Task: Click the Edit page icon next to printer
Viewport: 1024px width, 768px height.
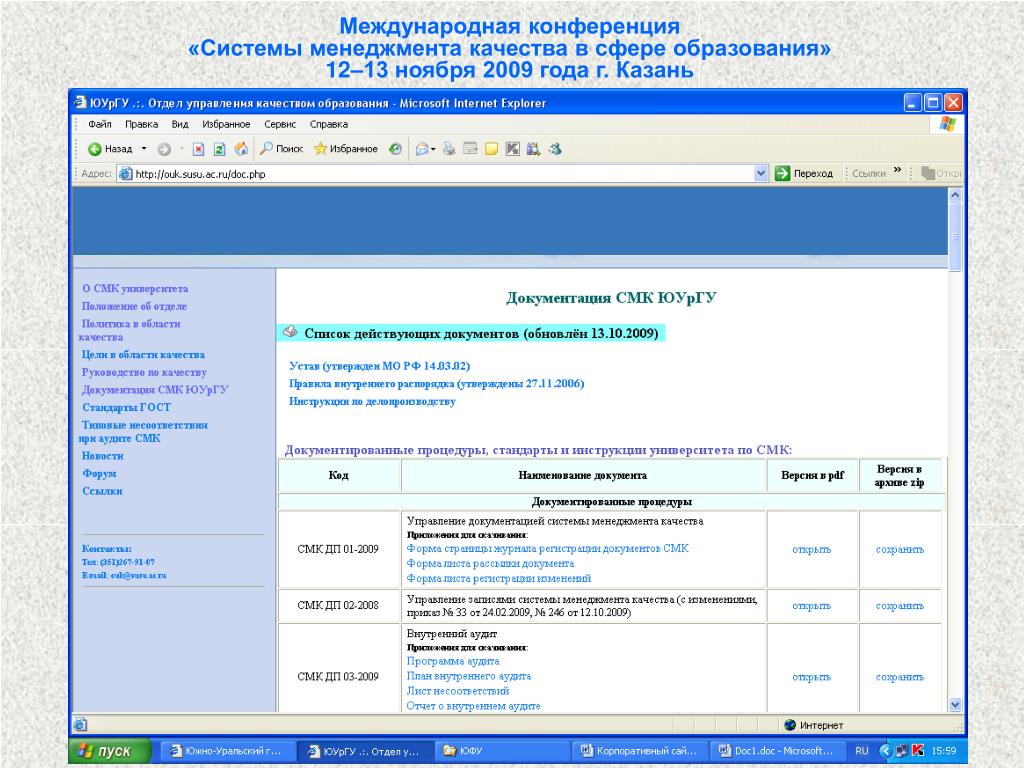Action: click(470, 149)
